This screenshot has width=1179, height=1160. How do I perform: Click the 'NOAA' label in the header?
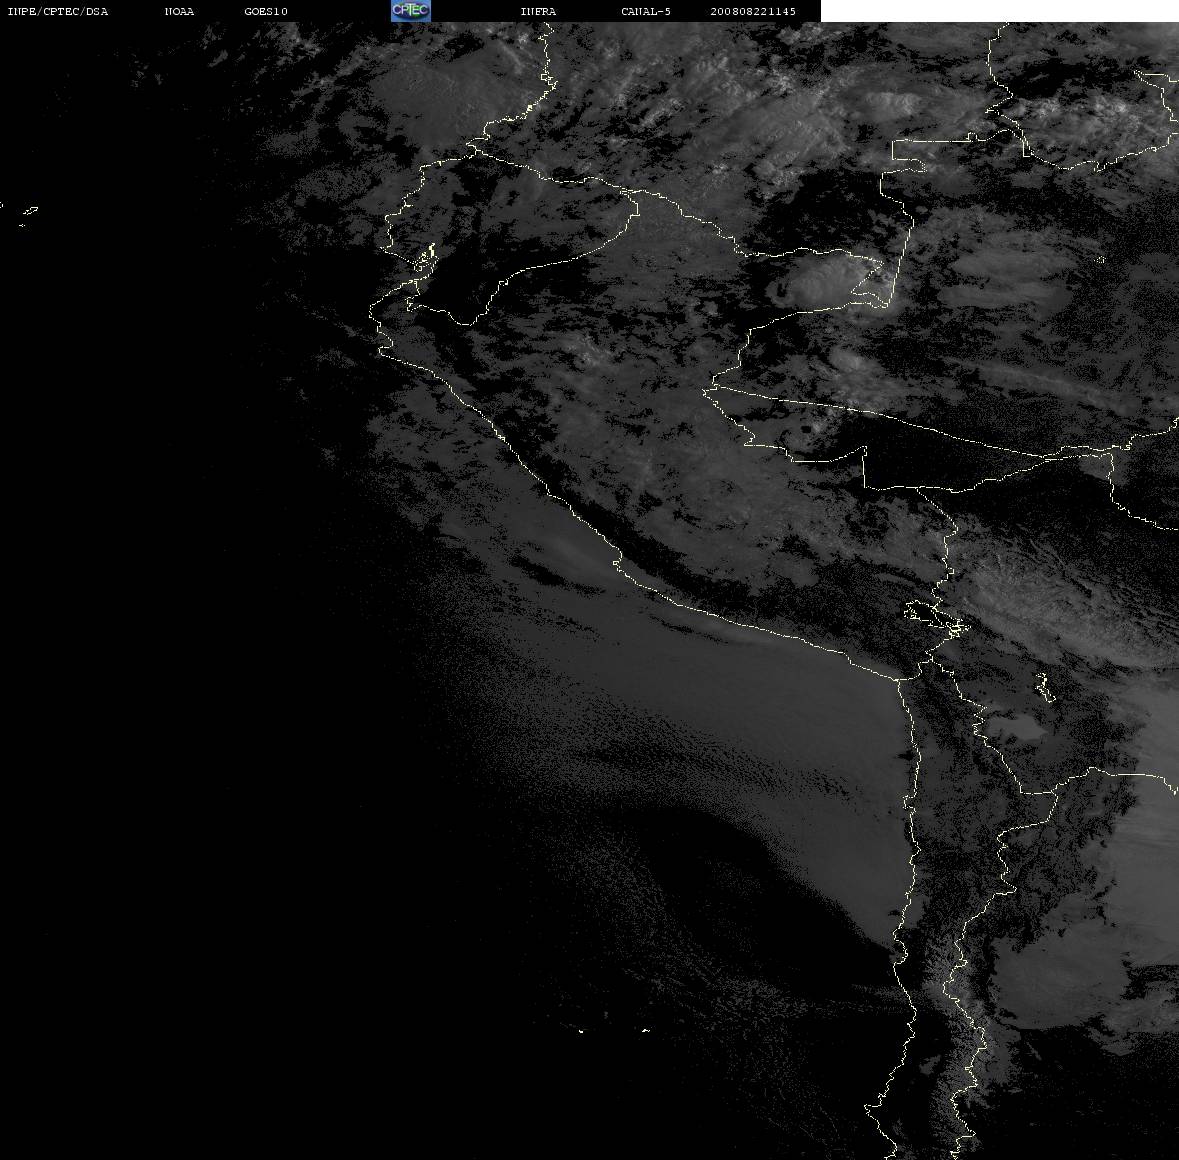coord(179,11)
